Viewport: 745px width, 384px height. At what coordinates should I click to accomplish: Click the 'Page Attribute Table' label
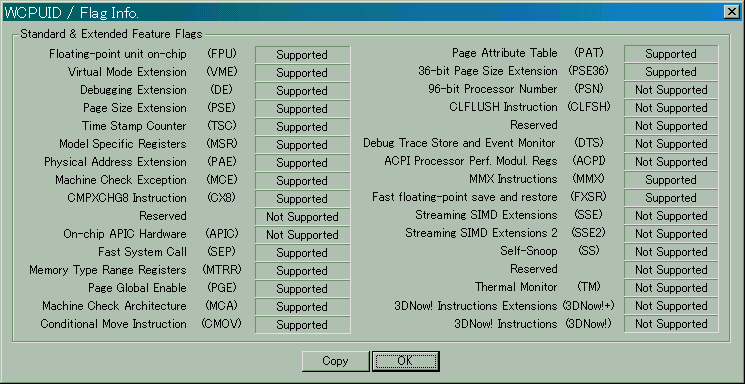click(505, 53)
